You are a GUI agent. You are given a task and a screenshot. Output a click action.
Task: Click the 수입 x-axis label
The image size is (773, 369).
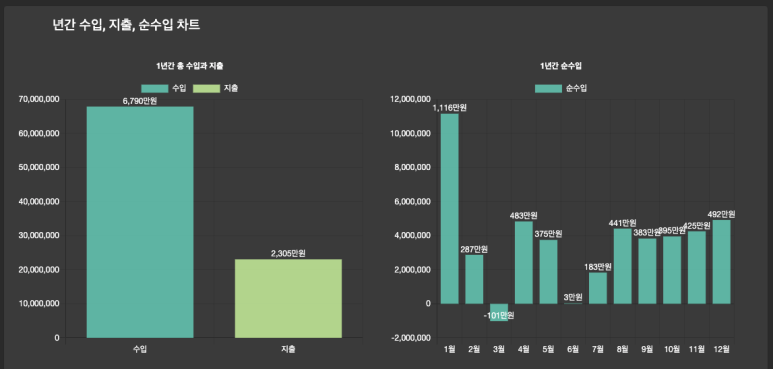tap(140, 349)
